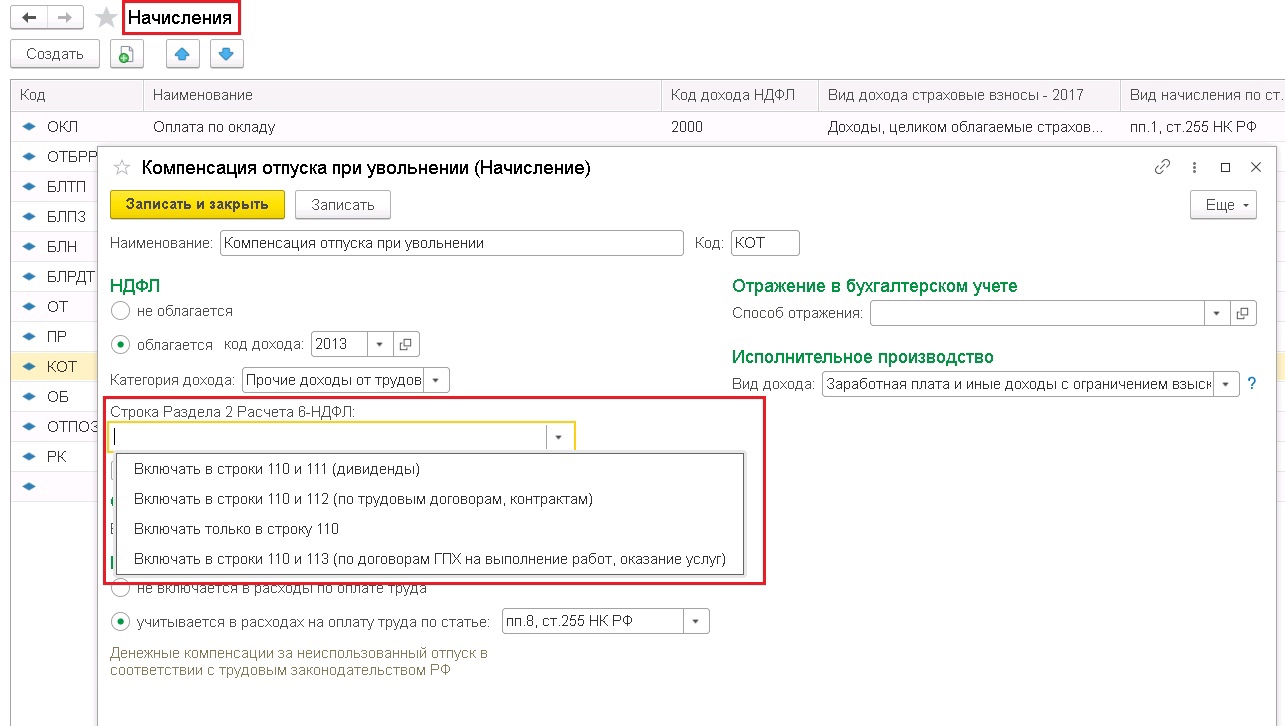Move item up with blue up arrow
The image size is (1285, 726).
[x=181, y=54]
